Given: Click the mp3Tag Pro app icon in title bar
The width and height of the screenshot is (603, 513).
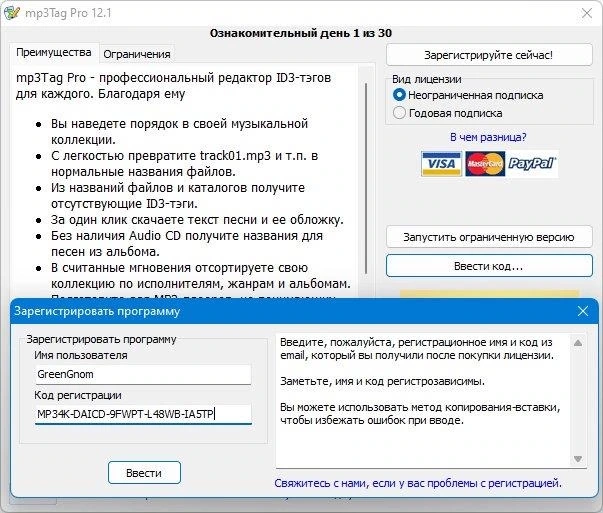Looking at the screenshot, I should point(11,13).
